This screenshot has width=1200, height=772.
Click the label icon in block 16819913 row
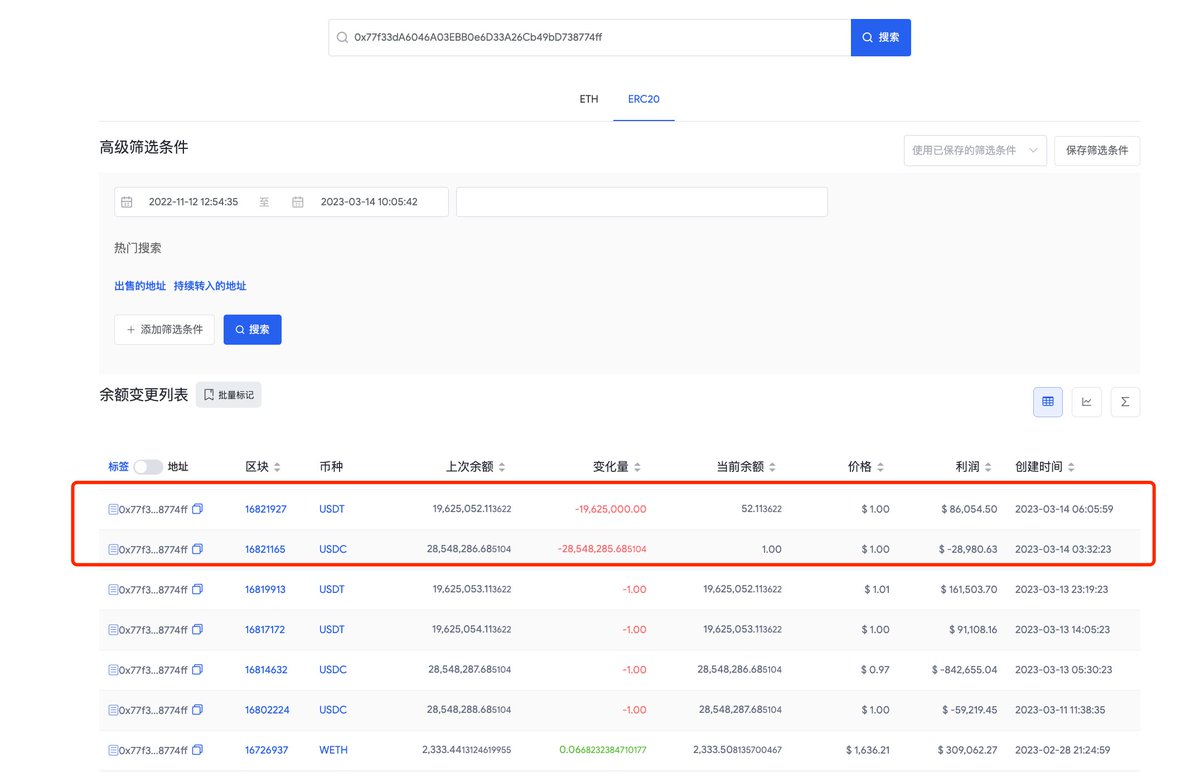113,589
